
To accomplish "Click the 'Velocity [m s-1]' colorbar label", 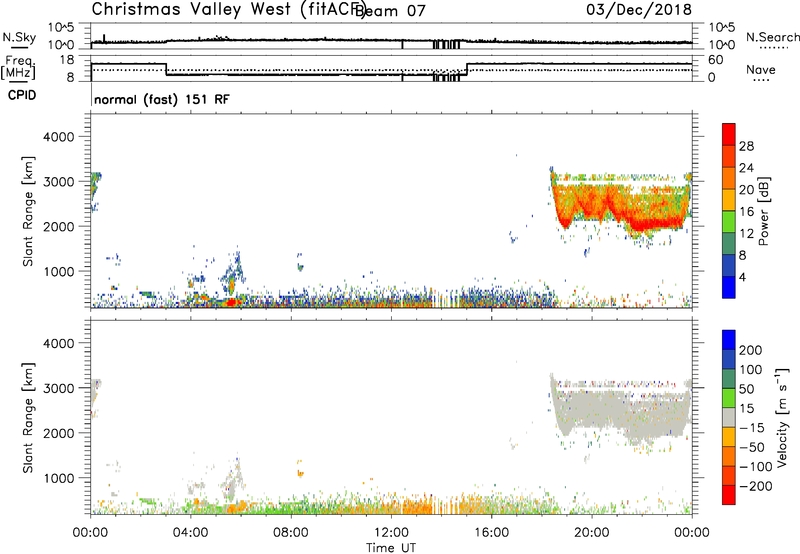I will 781,417.
